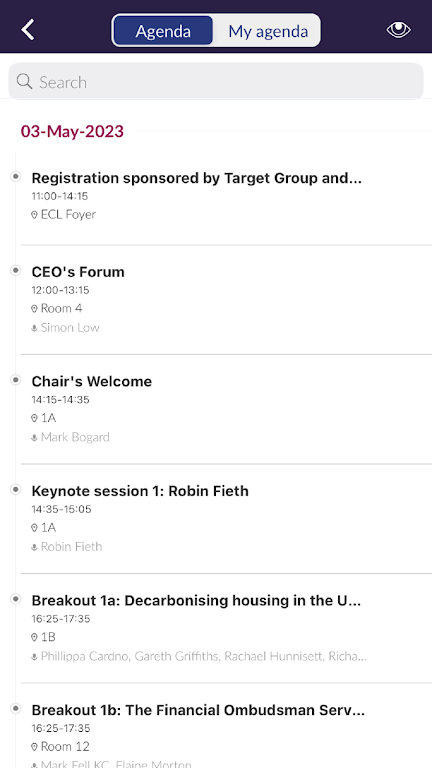Click the microphone icon beside Simon Low

tap(34, 328)
